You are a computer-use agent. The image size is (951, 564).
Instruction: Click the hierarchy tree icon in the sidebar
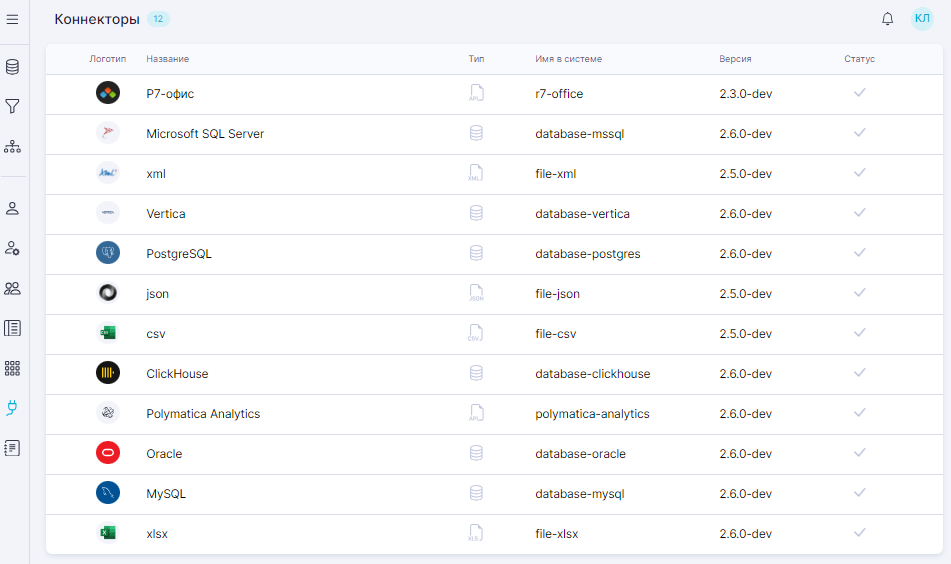pos(13,146)
